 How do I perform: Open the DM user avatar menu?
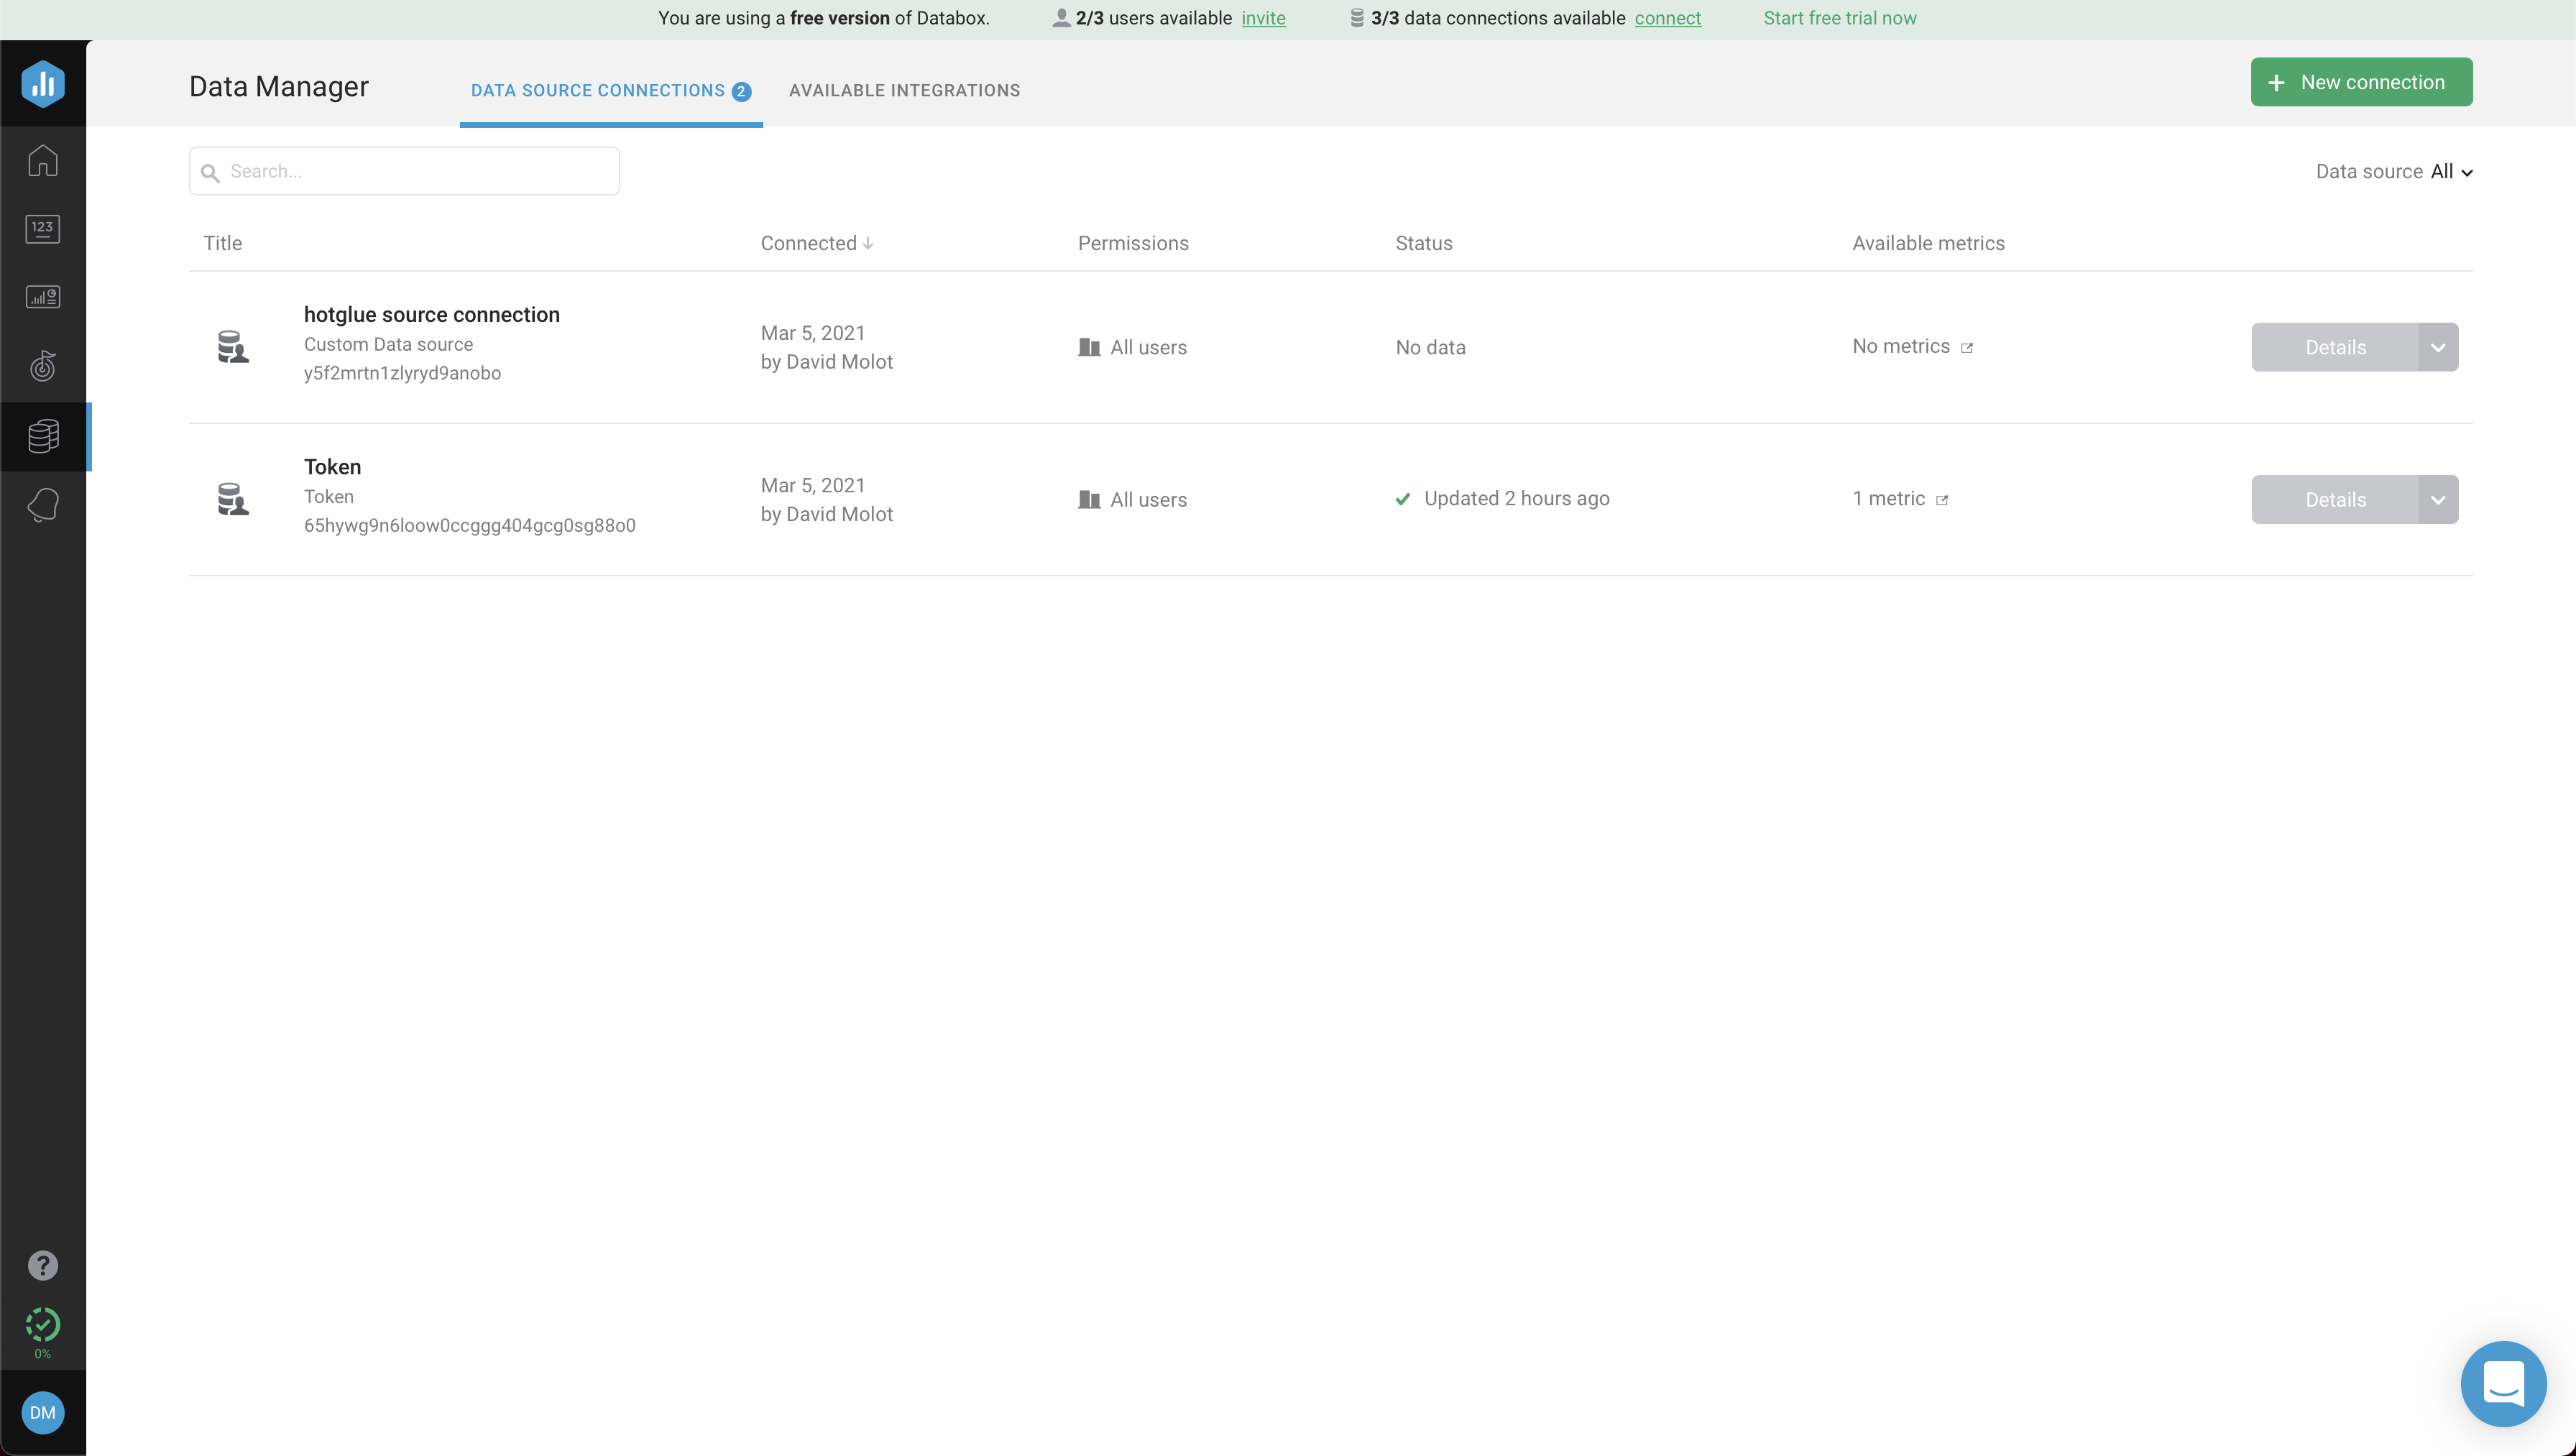(43, 1413)
